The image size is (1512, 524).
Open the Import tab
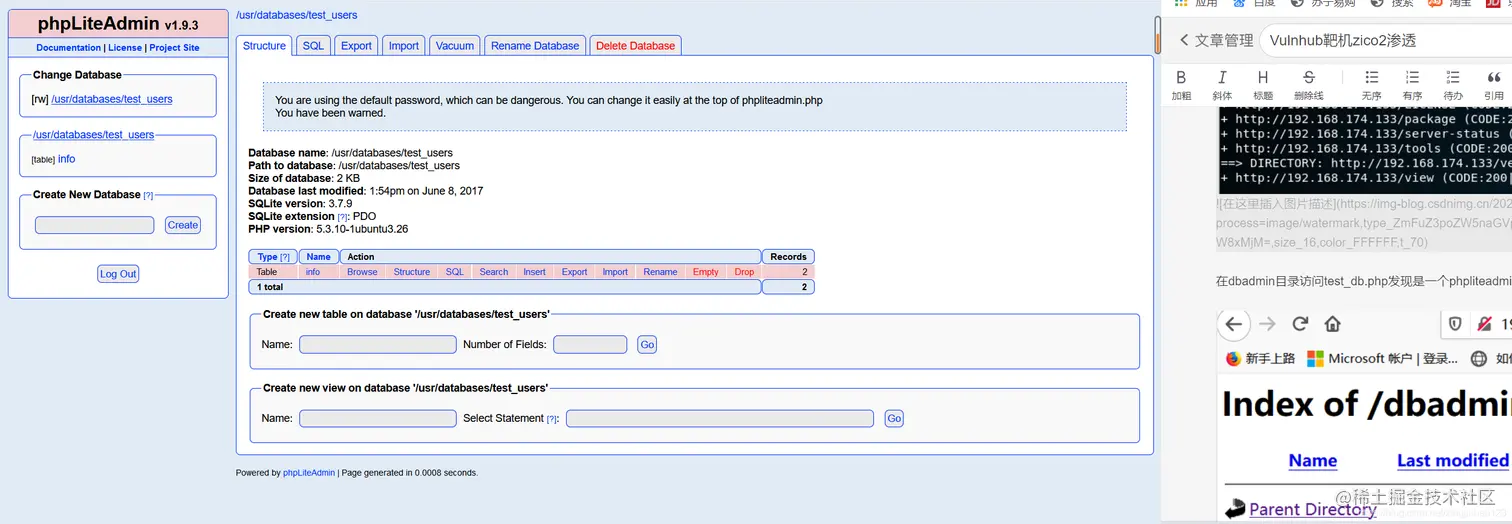point(404,45)
